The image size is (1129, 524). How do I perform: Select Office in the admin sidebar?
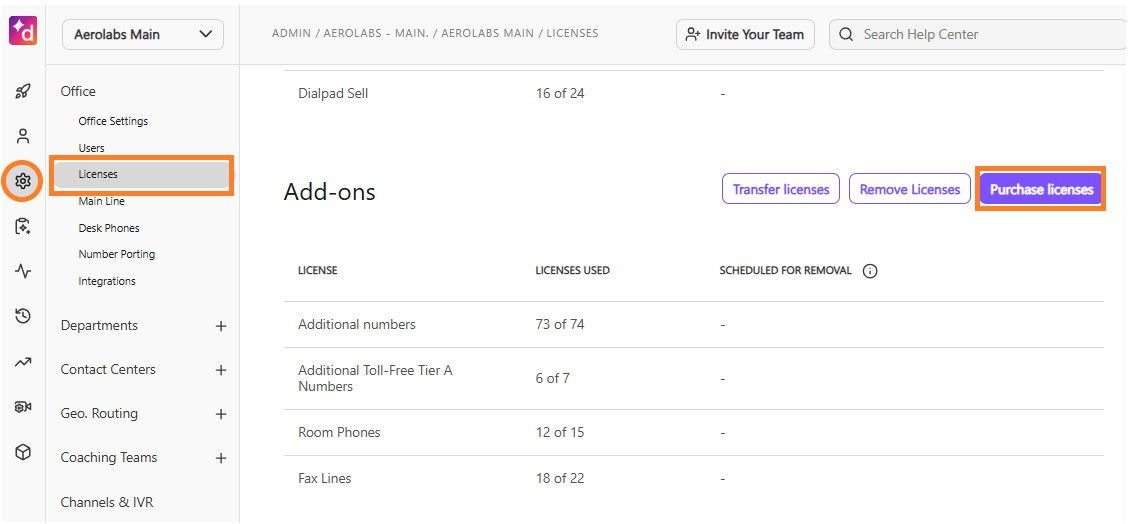click(x=78, y=91)
